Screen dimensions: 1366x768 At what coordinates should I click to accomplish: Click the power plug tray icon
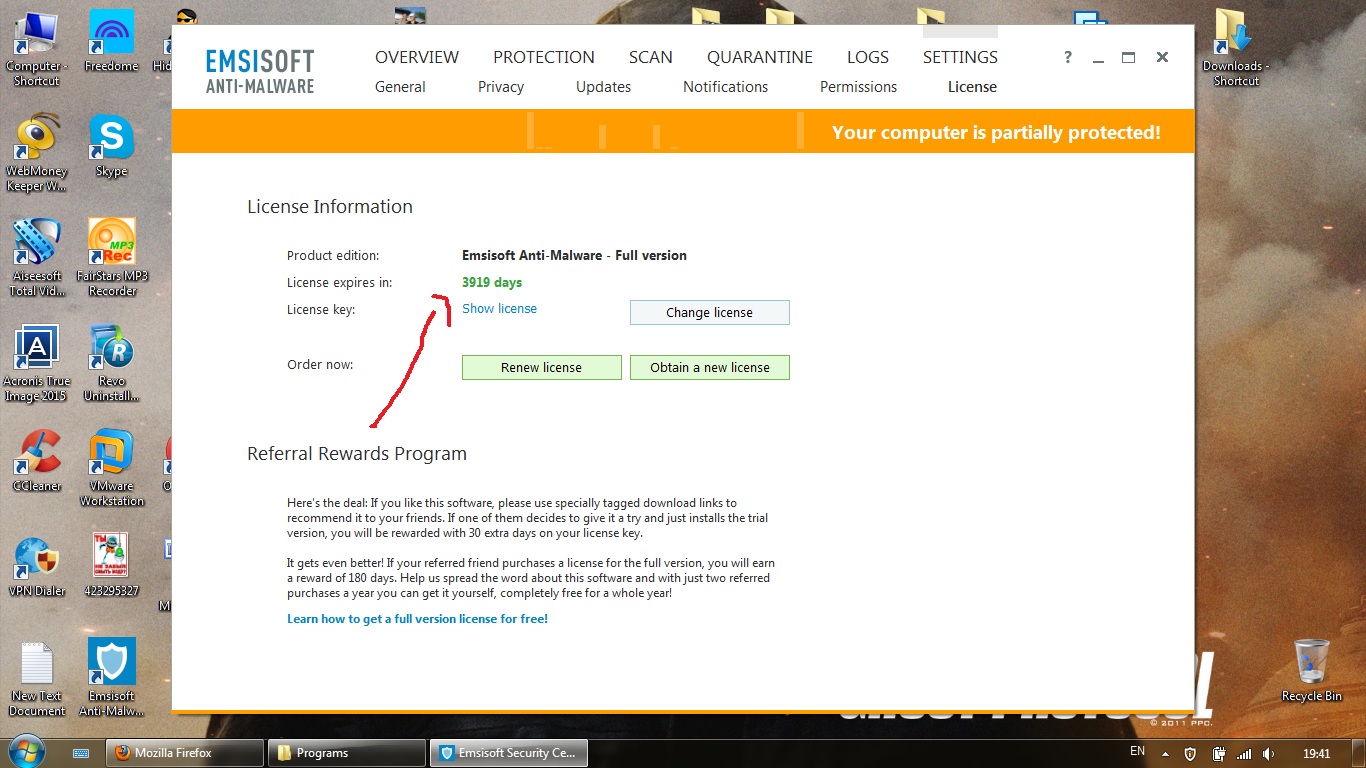tap(1219, 753)
